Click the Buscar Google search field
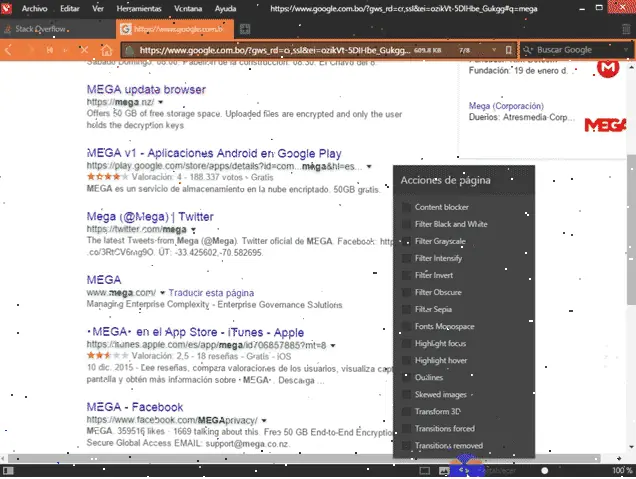This screenshot has height=479, width=636. click(576, 50)
